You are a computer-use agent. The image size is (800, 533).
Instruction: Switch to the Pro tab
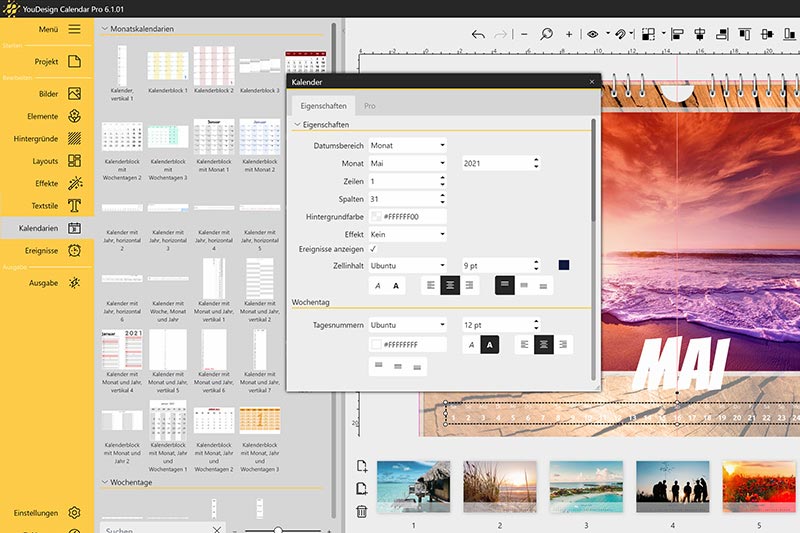coord(370,105)
